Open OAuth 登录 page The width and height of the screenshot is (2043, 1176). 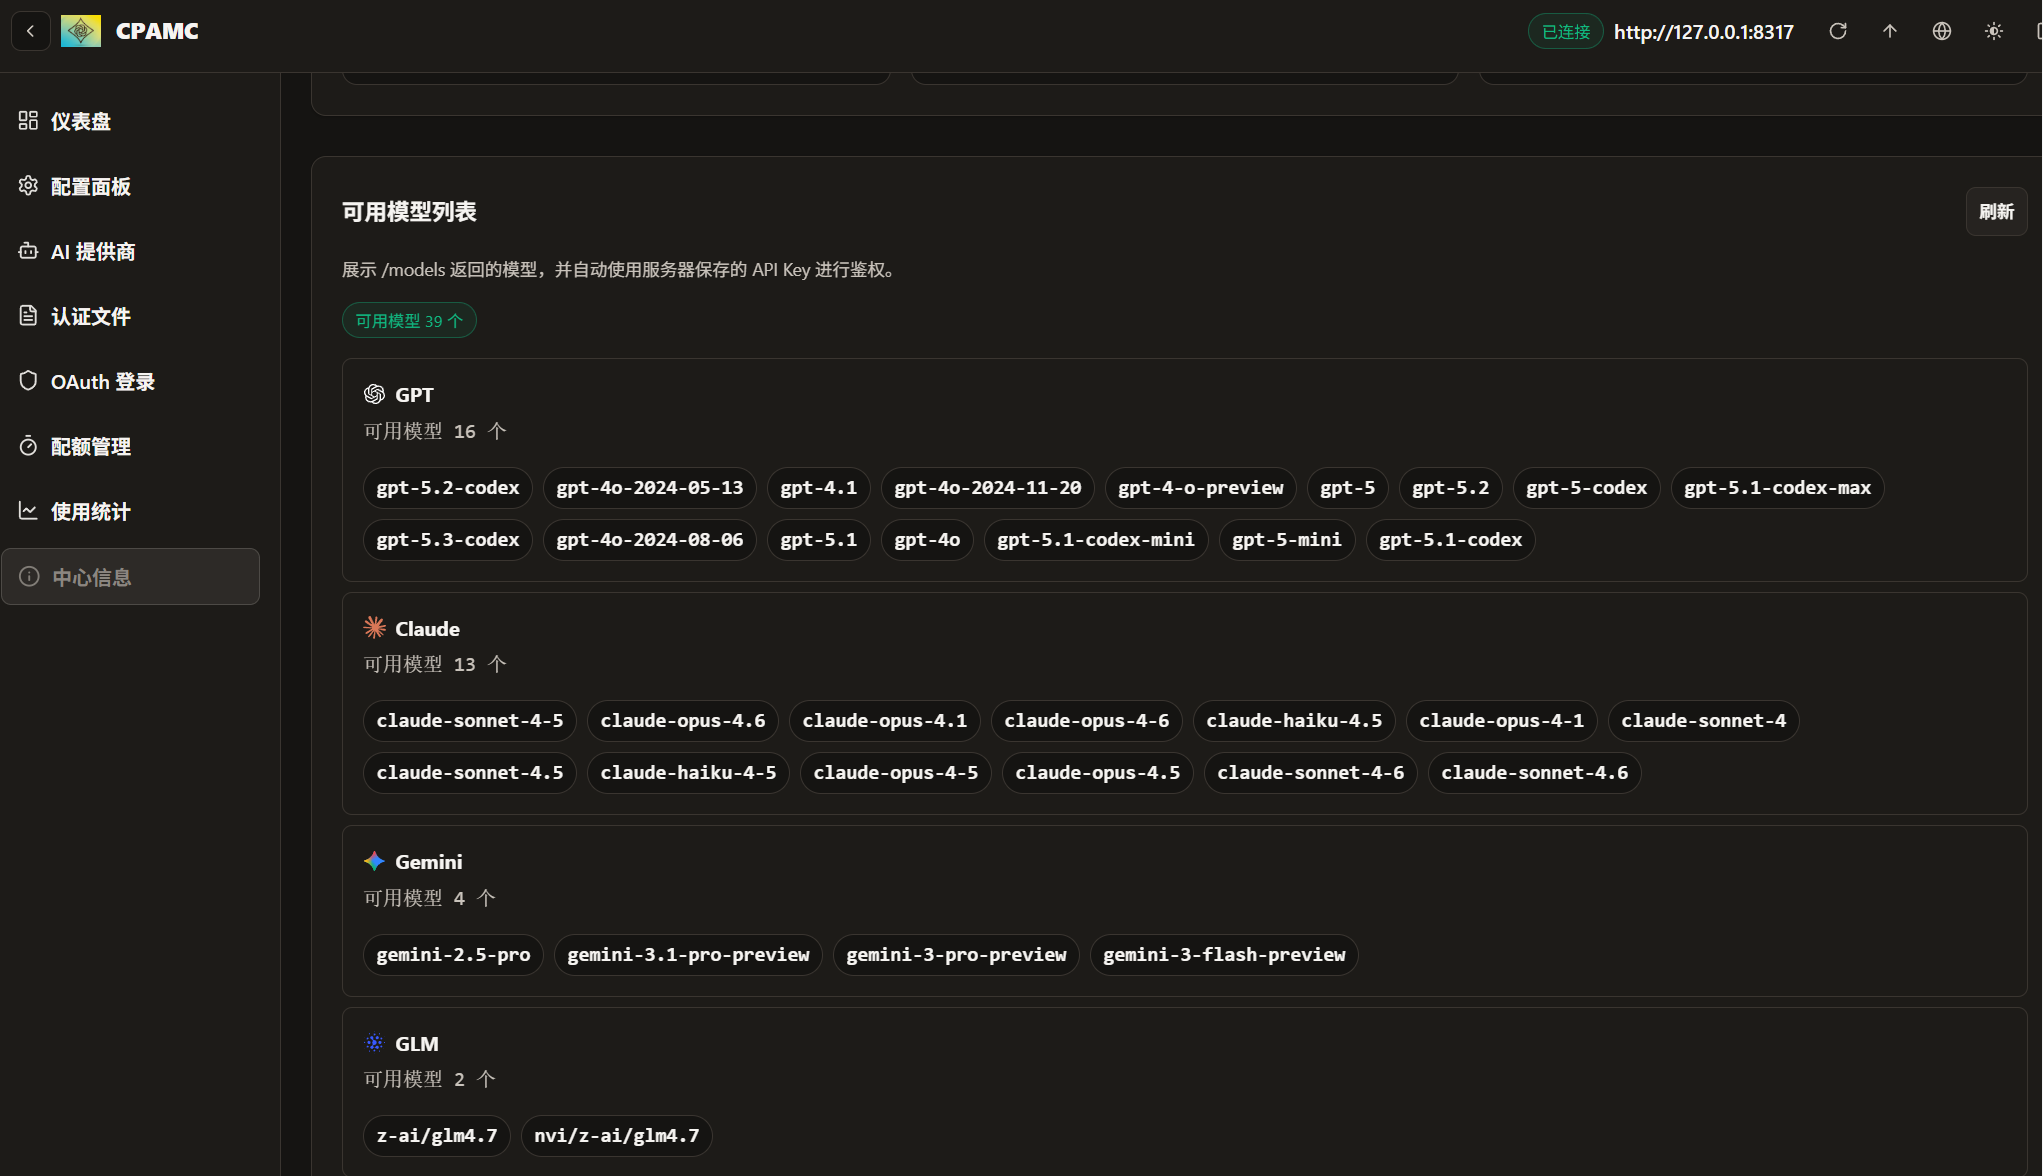pos(102,381)
